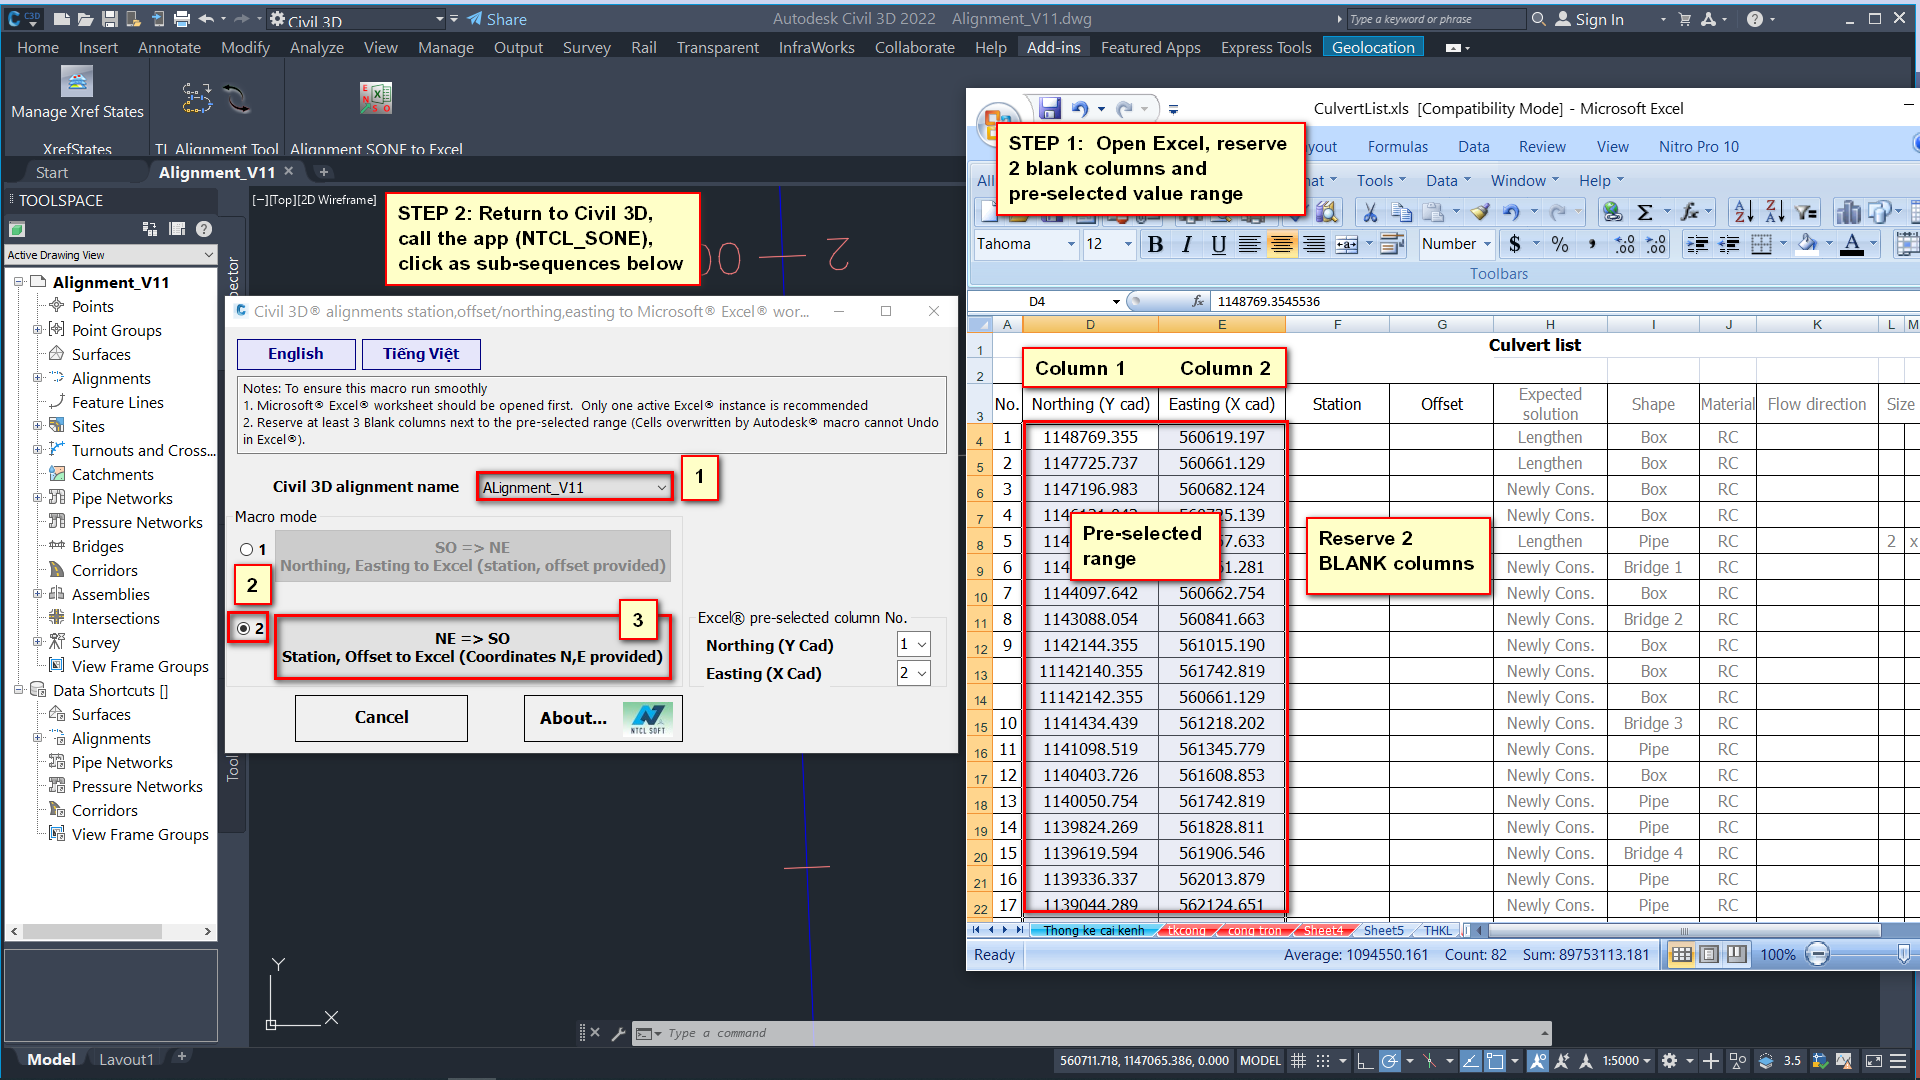Image resolution: width=1920 pixels, height=1080 pixels.
Task: Click the Currency dollar style icon
Action: [1515, 244]
